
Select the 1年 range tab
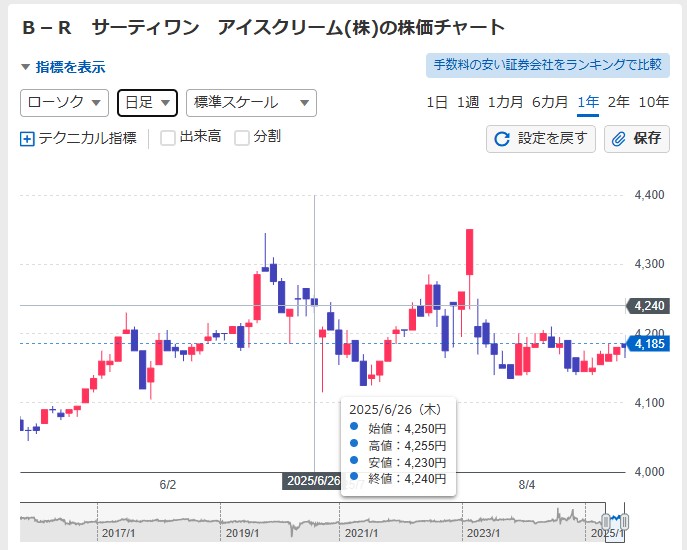tap(588, 102)
